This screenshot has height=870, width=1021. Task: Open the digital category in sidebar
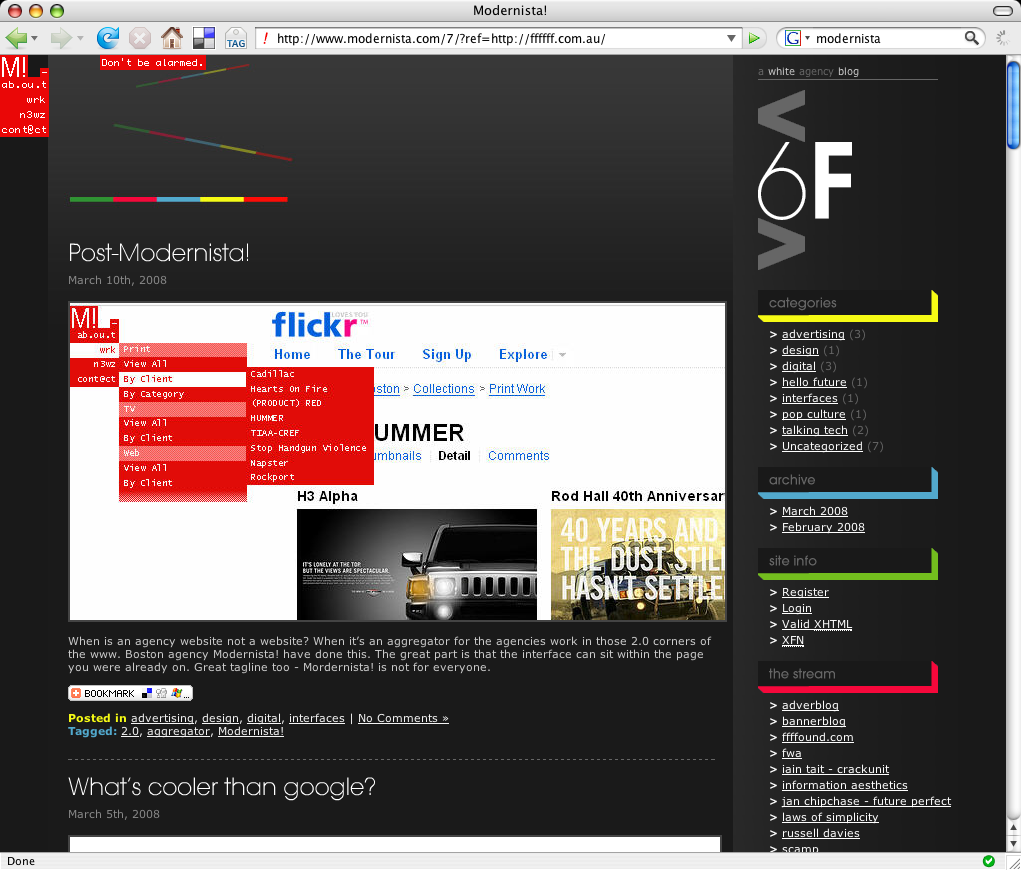(798, 366)
